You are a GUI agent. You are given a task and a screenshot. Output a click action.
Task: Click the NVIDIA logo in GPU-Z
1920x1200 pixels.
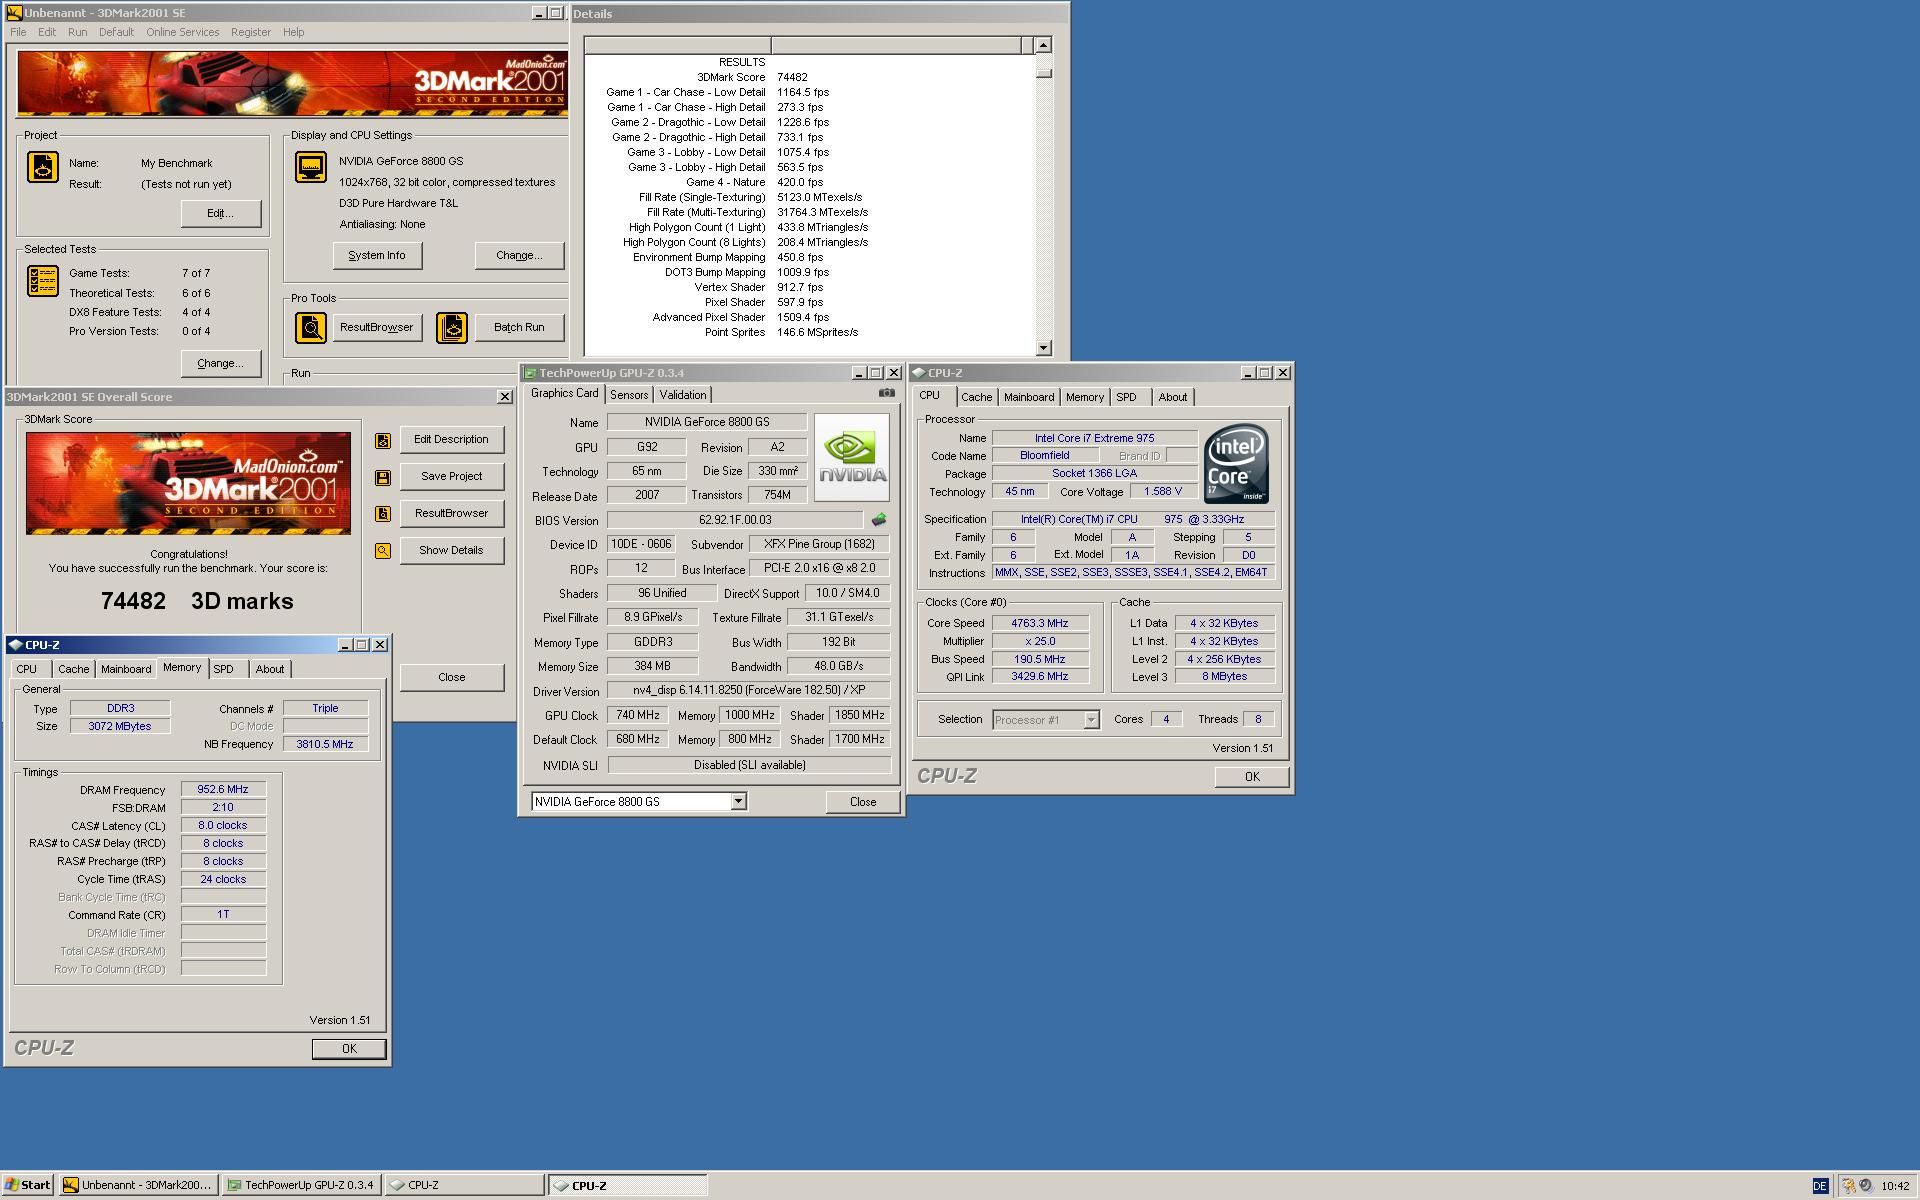pos(852,458)
